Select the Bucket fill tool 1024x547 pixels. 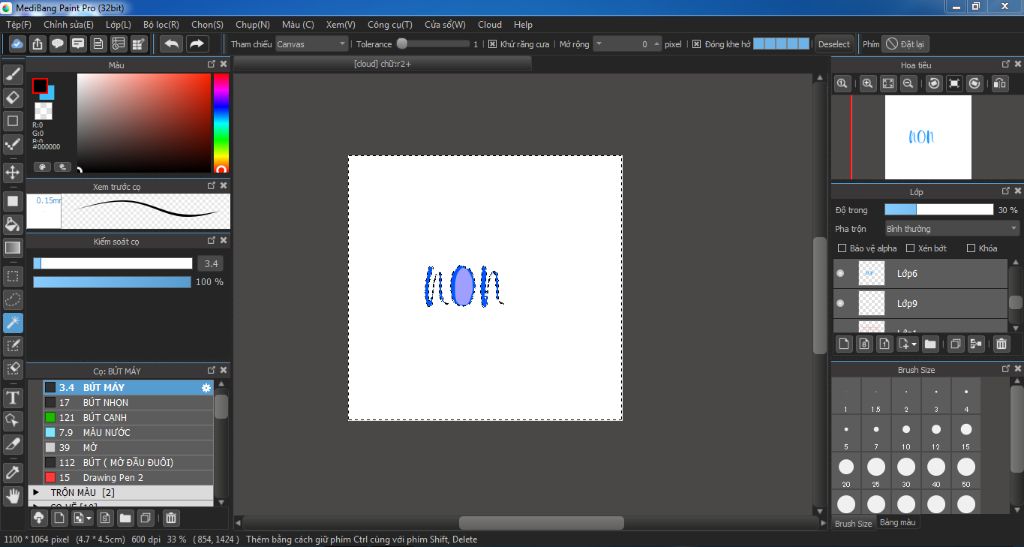point(12,225)
